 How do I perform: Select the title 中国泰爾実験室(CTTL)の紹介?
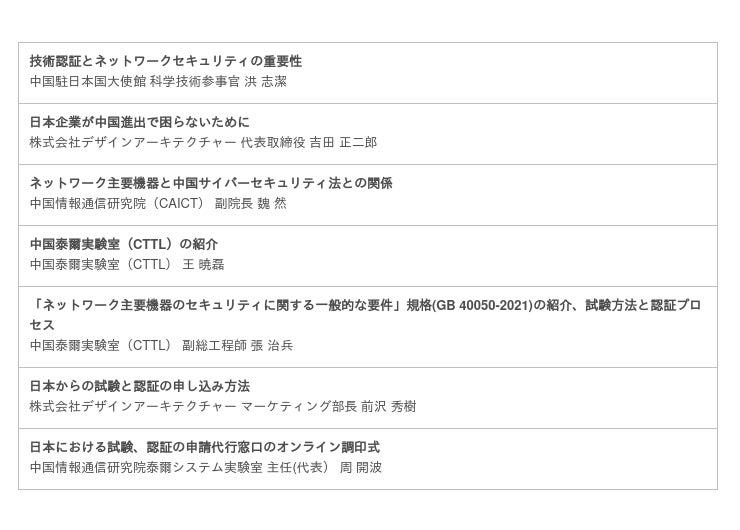coord(124,245)
